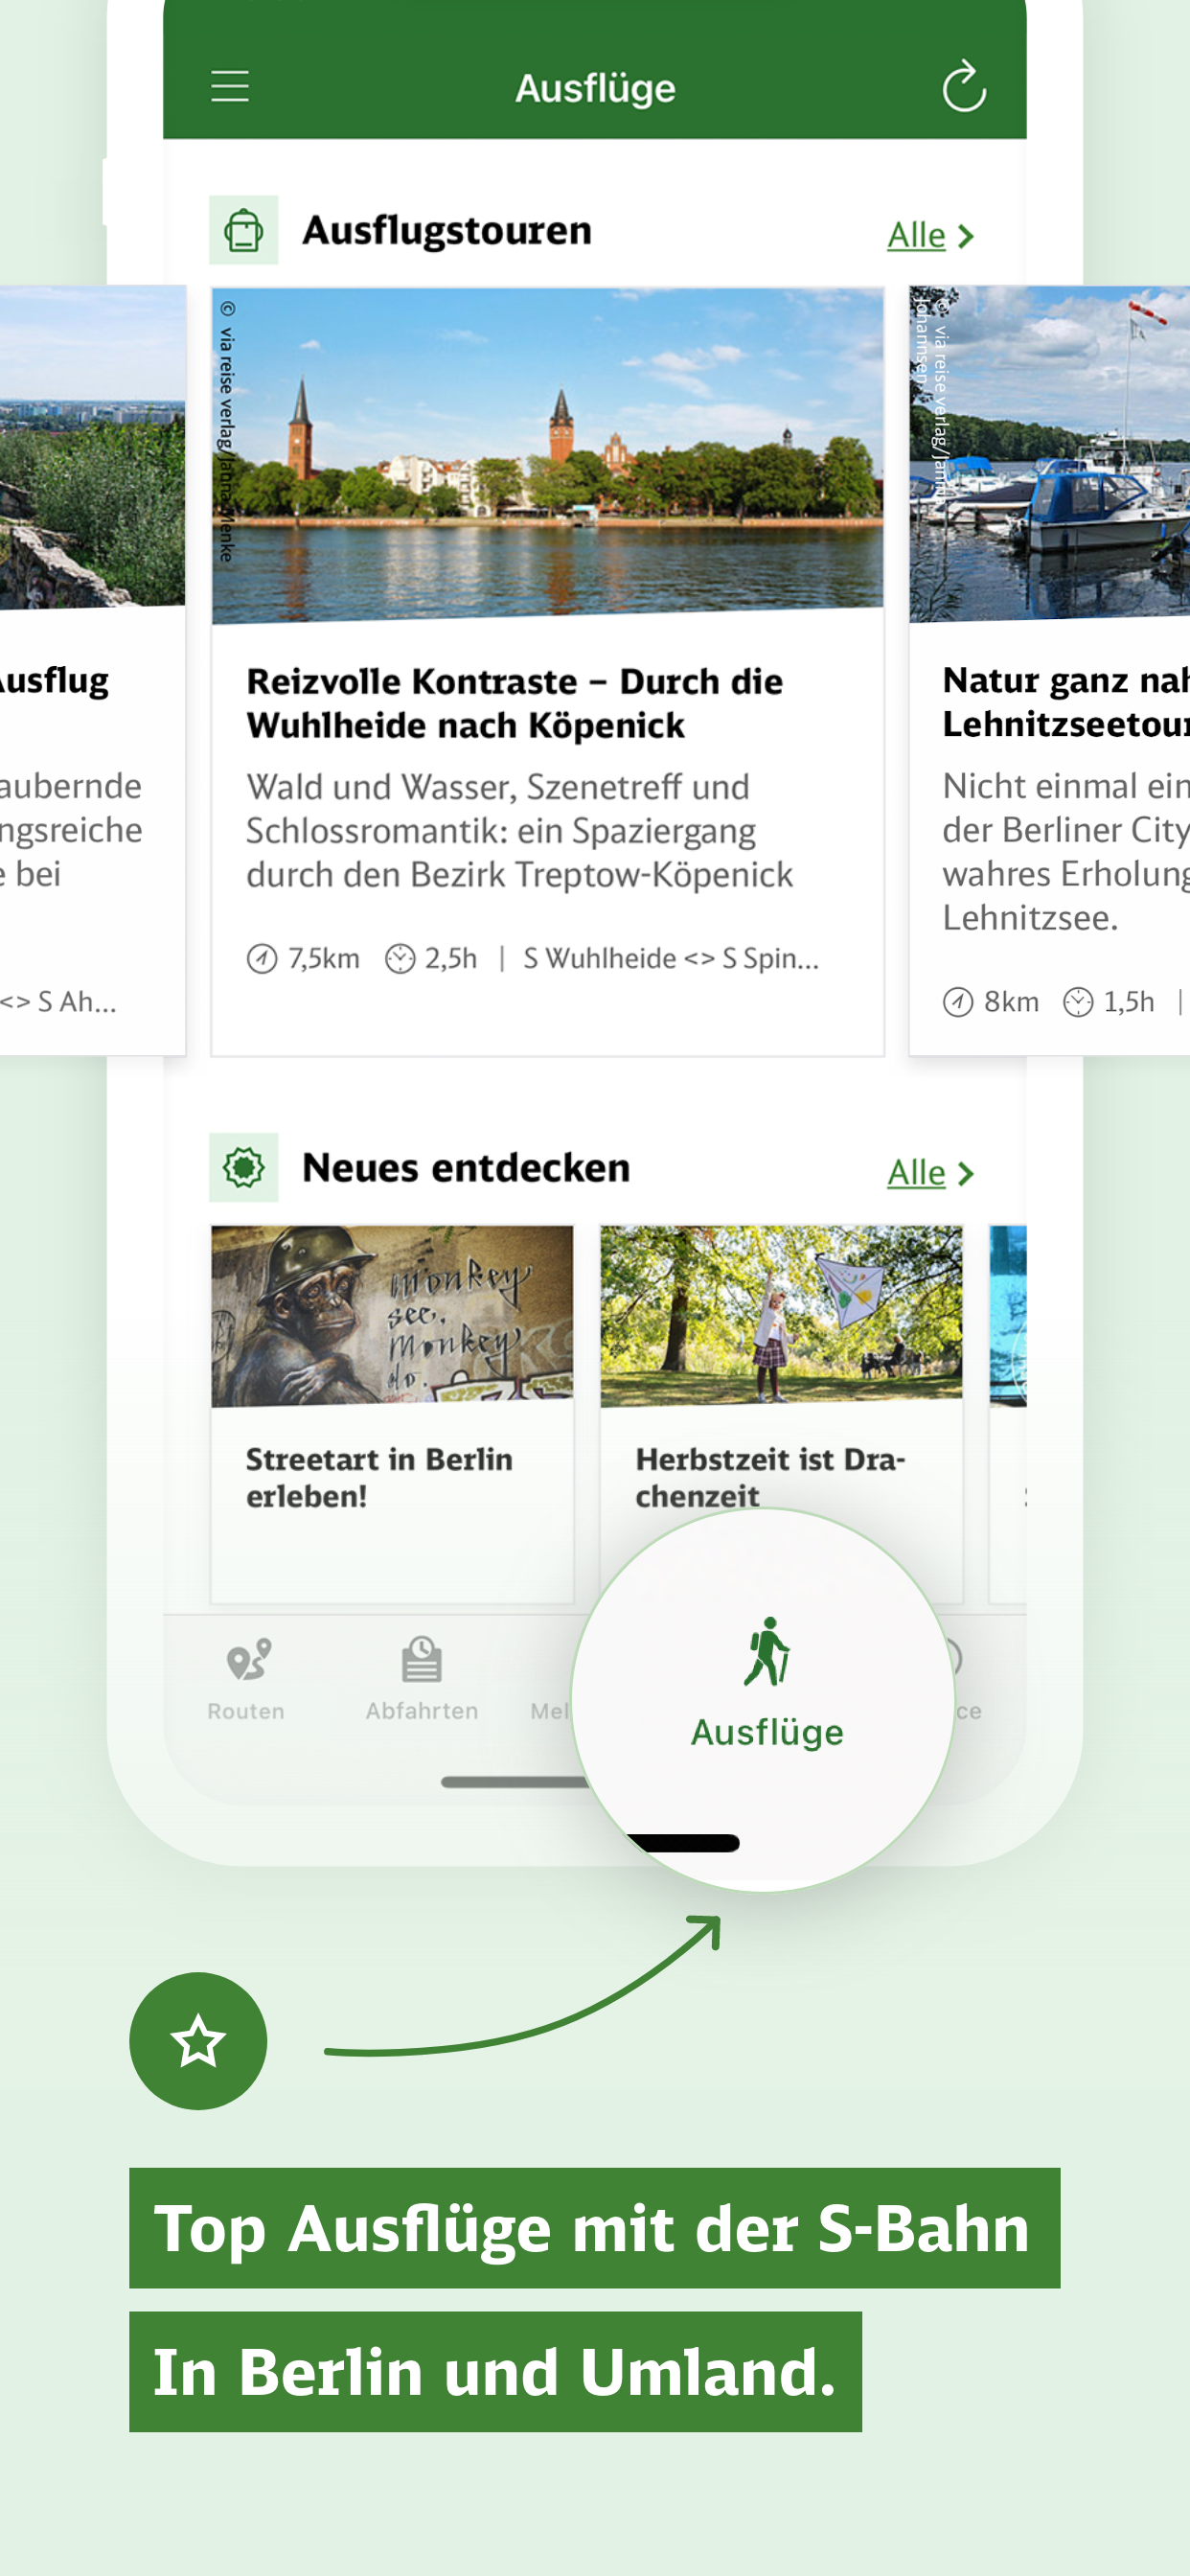Open all Ausflugstouren via Alle link

pos(916,236)
